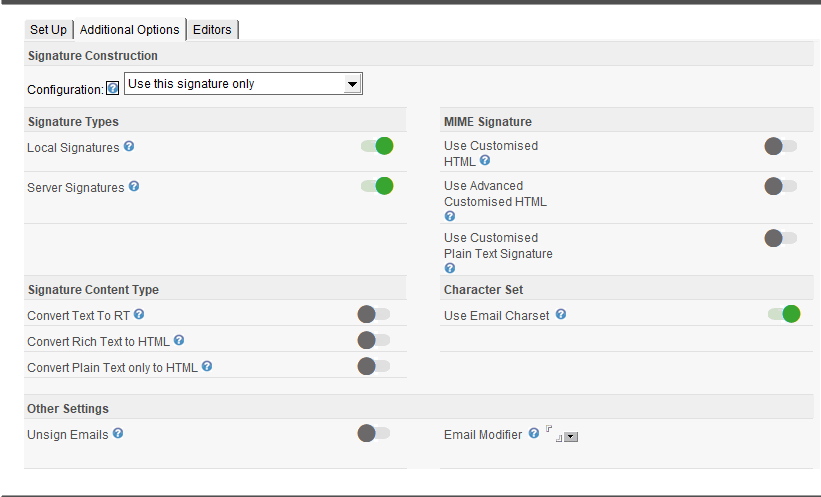This screenshot has width=821, height=497.
Task: Open help for Convert Text To RT
Action: (x=139, y=315)
